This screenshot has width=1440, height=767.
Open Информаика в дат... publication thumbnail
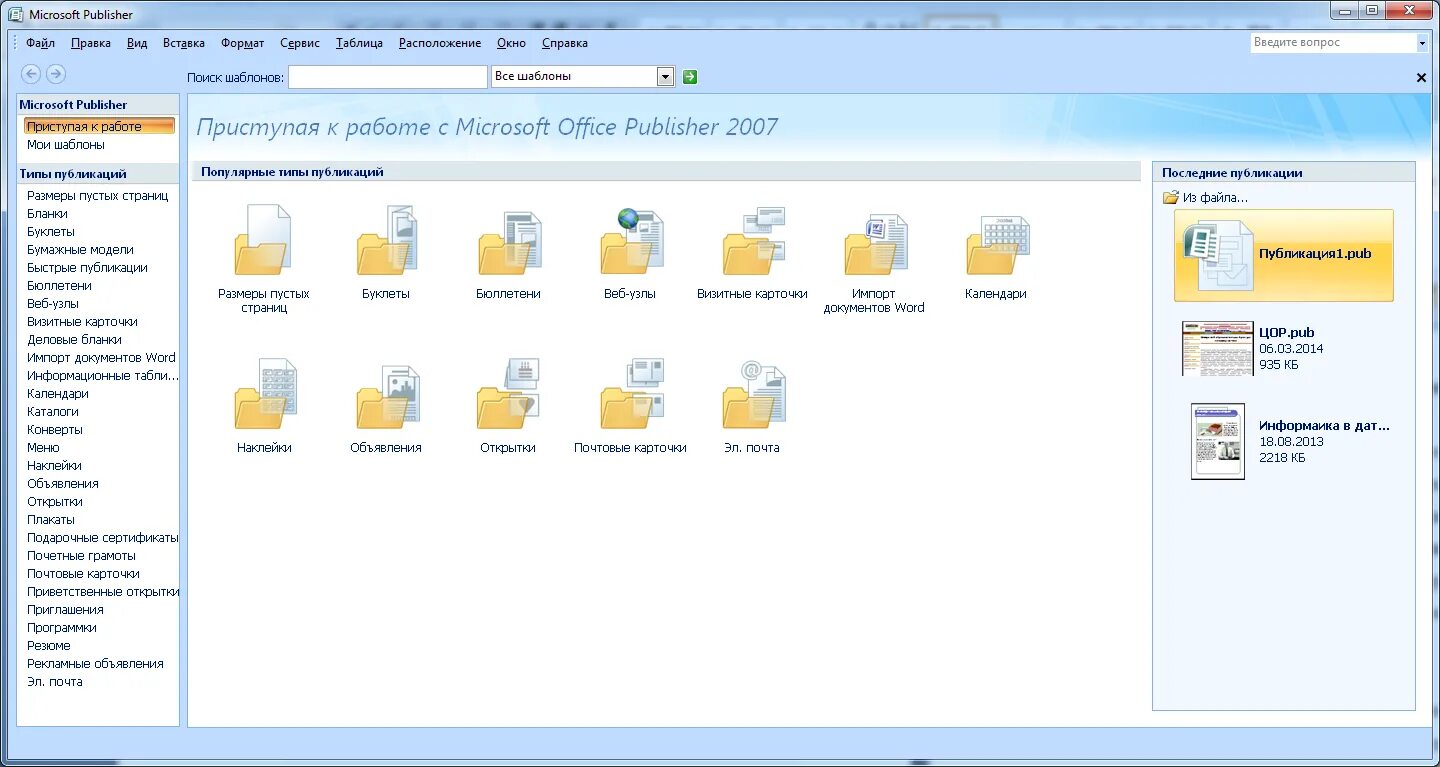click(x=1218, y=441)
